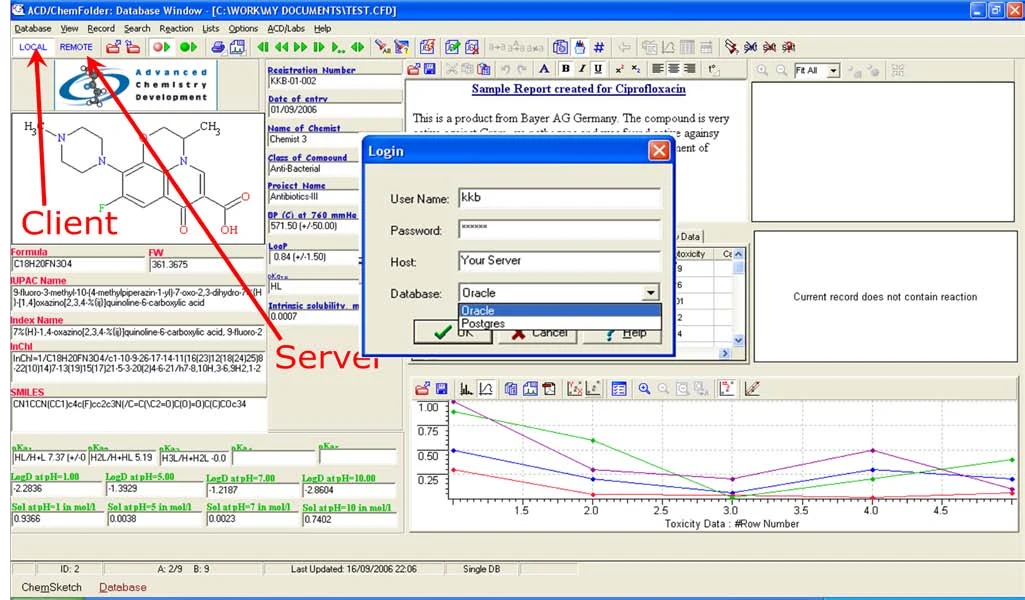Click the Print icon in main toolbar
Viewport: 1025px width, 600px height.
tap(218, 47)
